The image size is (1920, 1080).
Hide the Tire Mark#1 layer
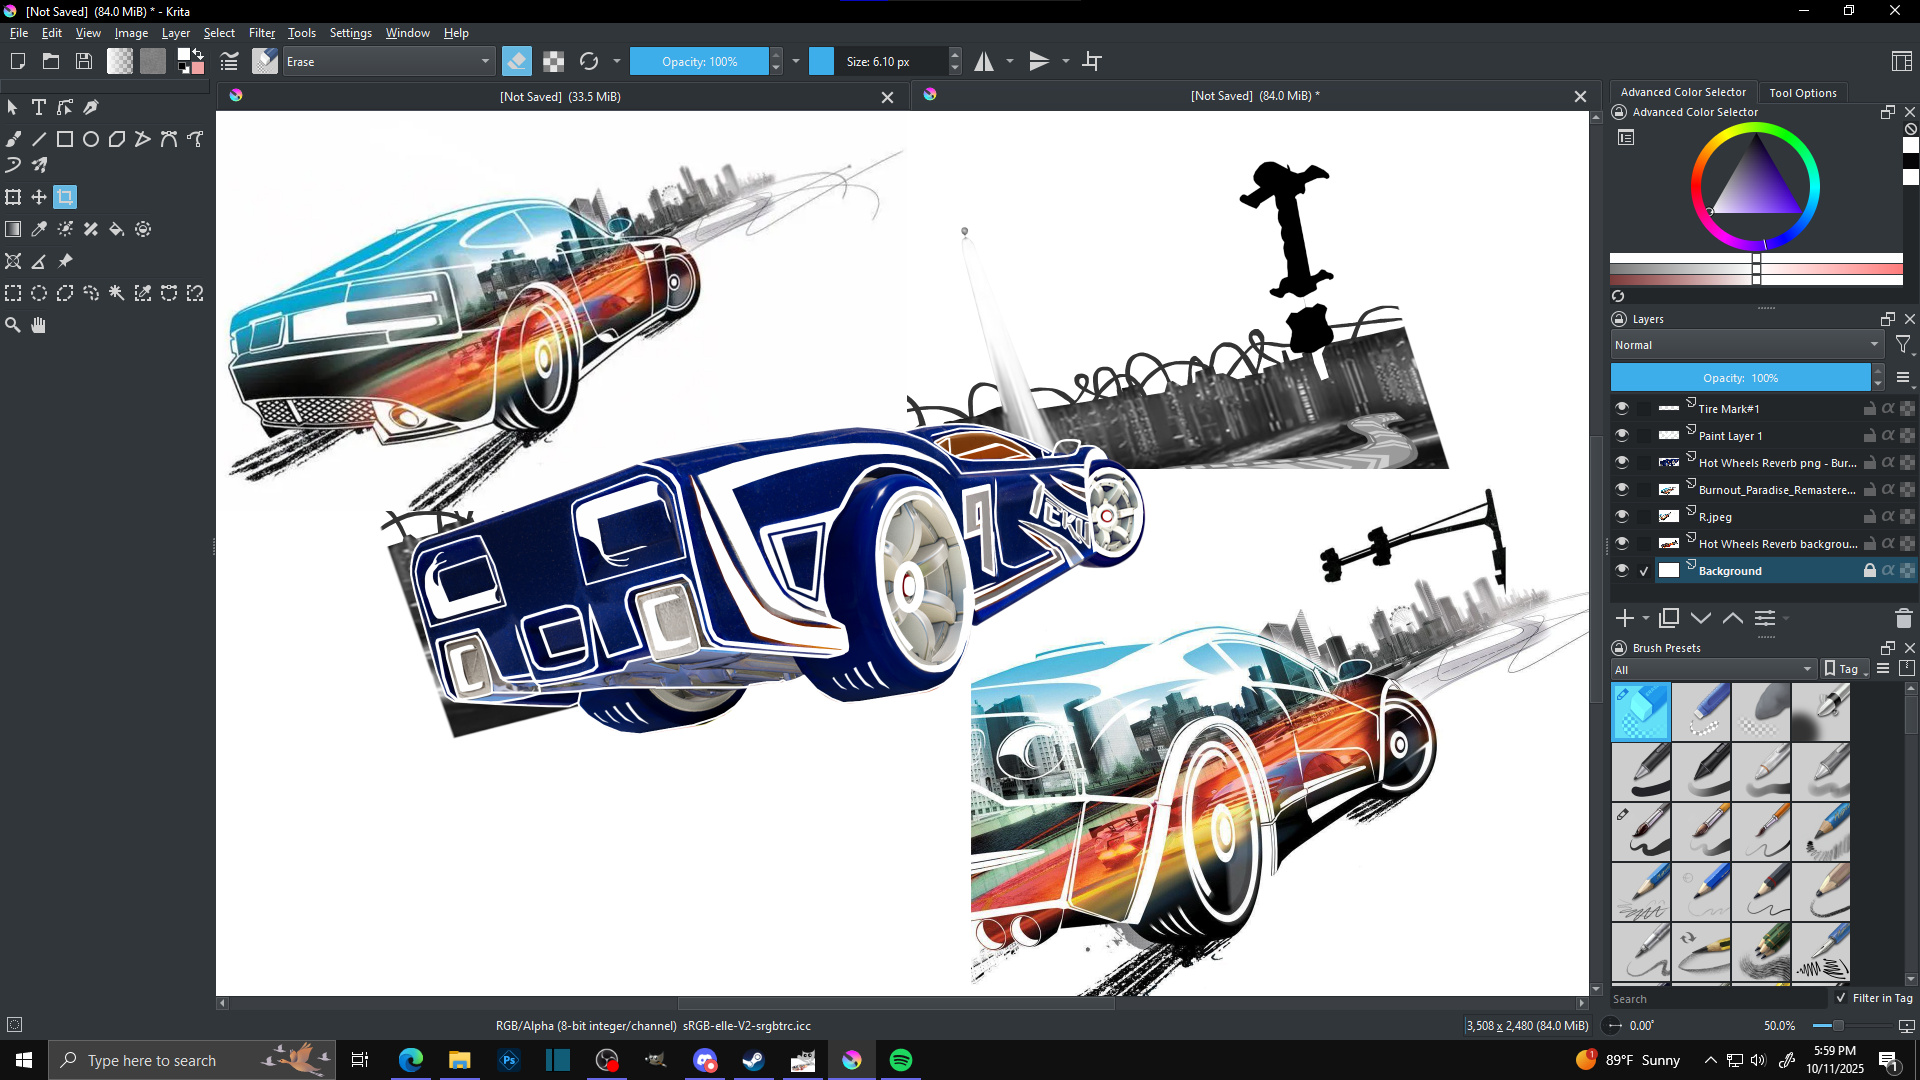pyautogui.click(x=1621, y=408)
